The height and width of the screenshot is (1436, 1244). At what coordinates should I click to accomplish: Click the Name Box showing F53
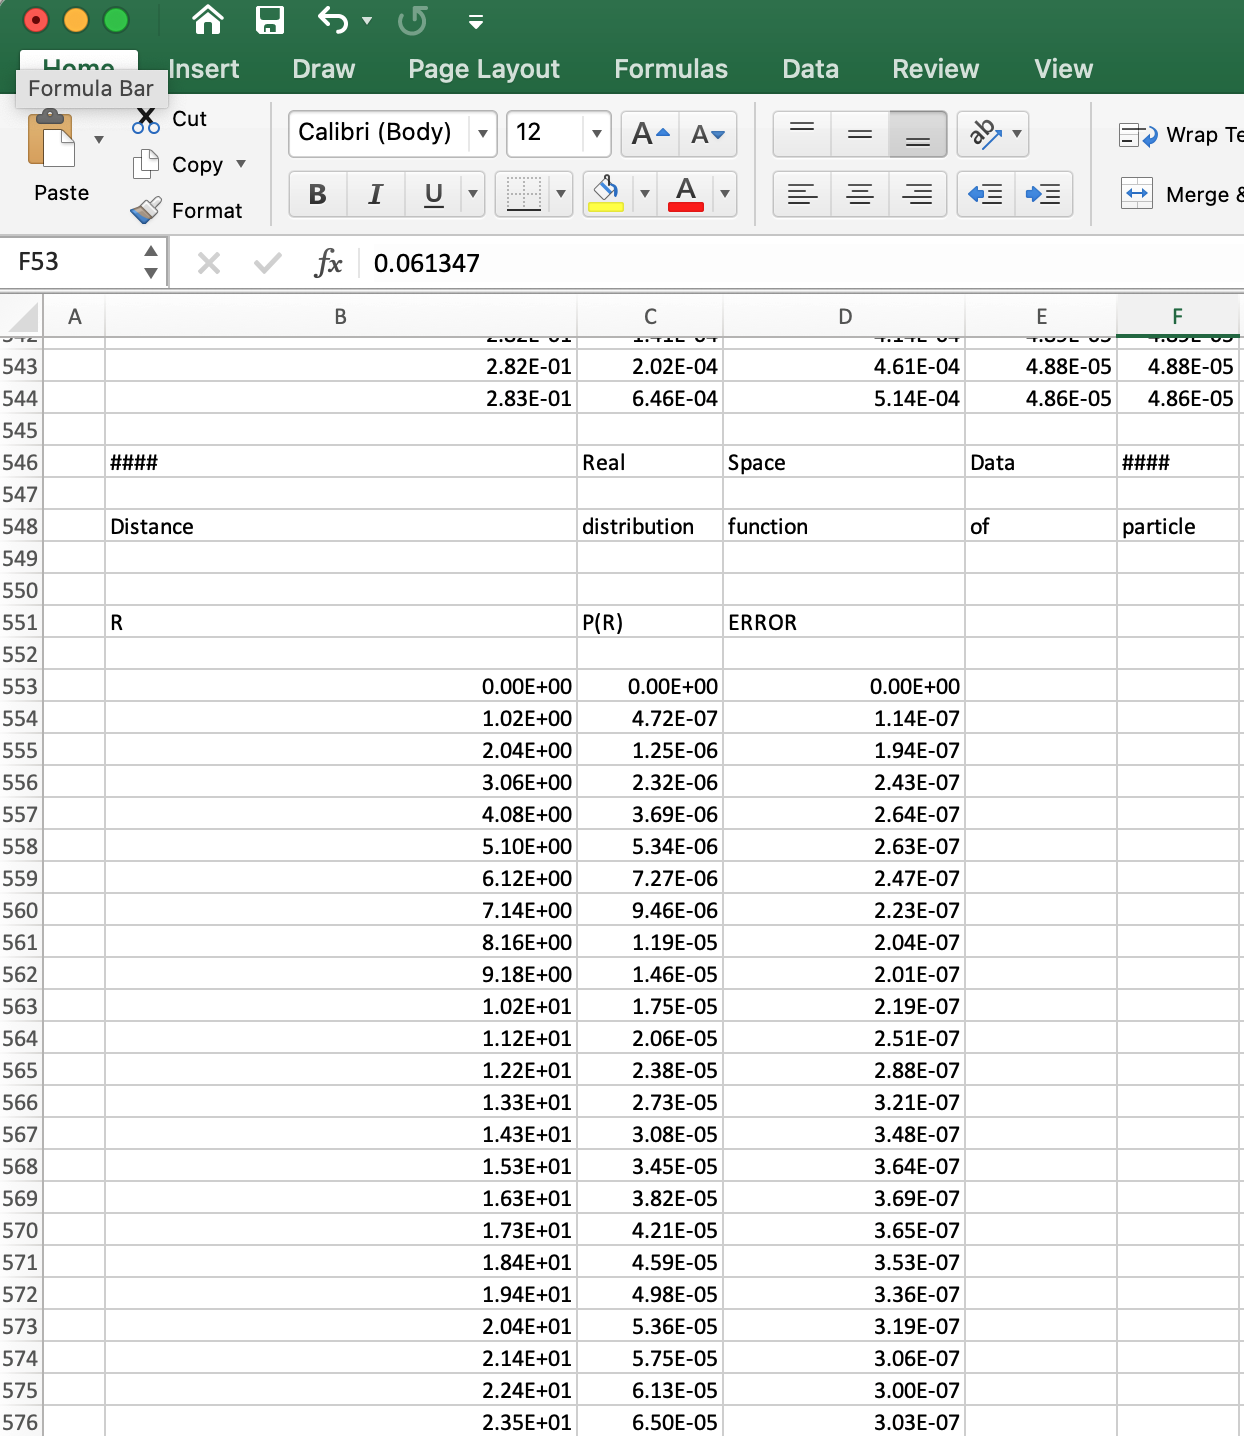[x=70, y=262]
